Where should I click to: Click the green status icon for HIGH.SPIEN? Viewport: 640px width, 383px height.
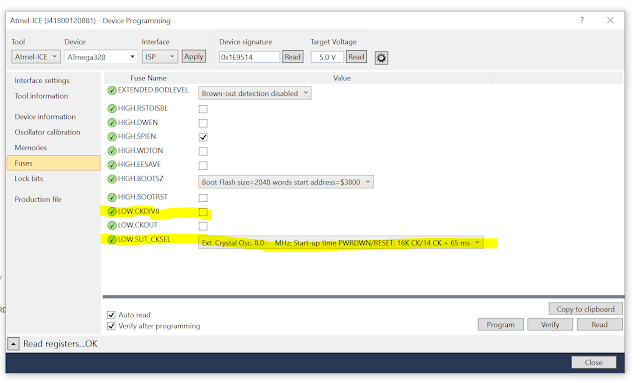pos(112,136)
